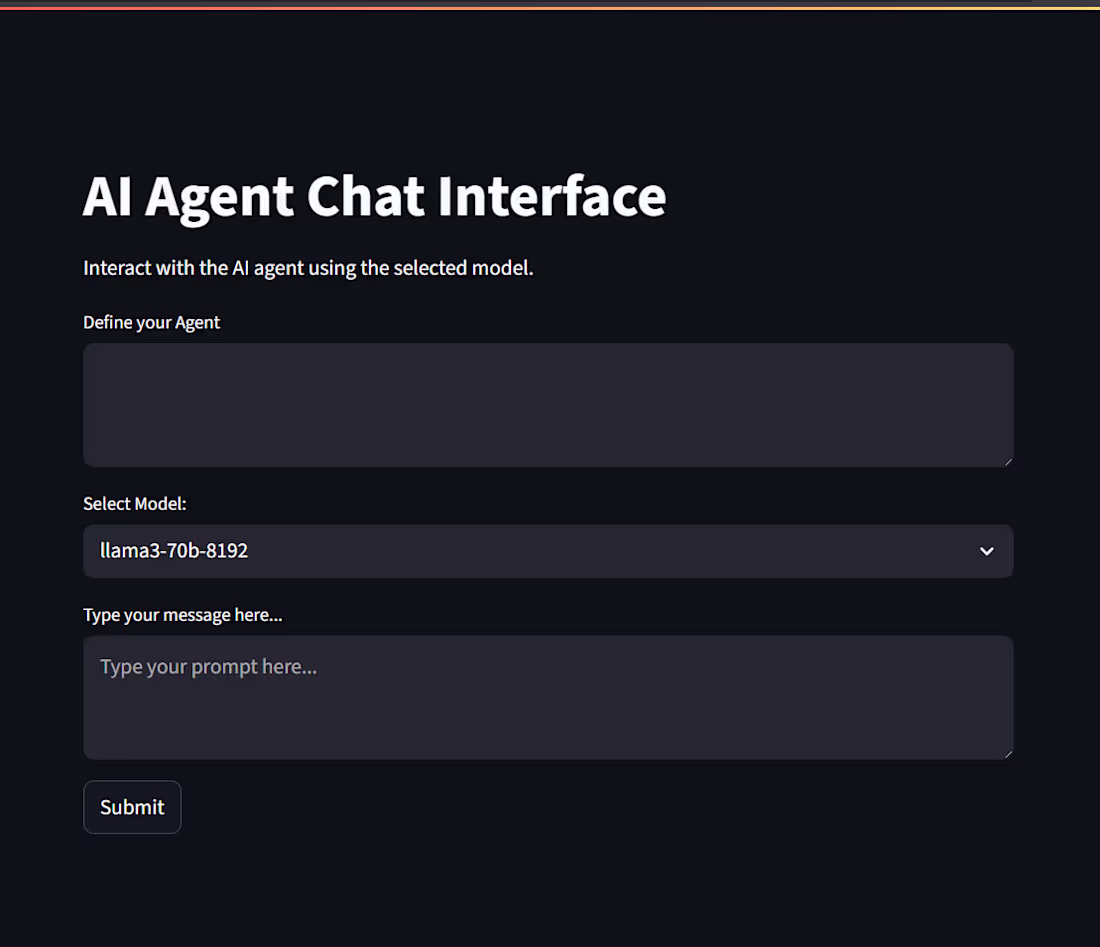
Task: Click the model name shown in the selector
Action: [174, 551]
